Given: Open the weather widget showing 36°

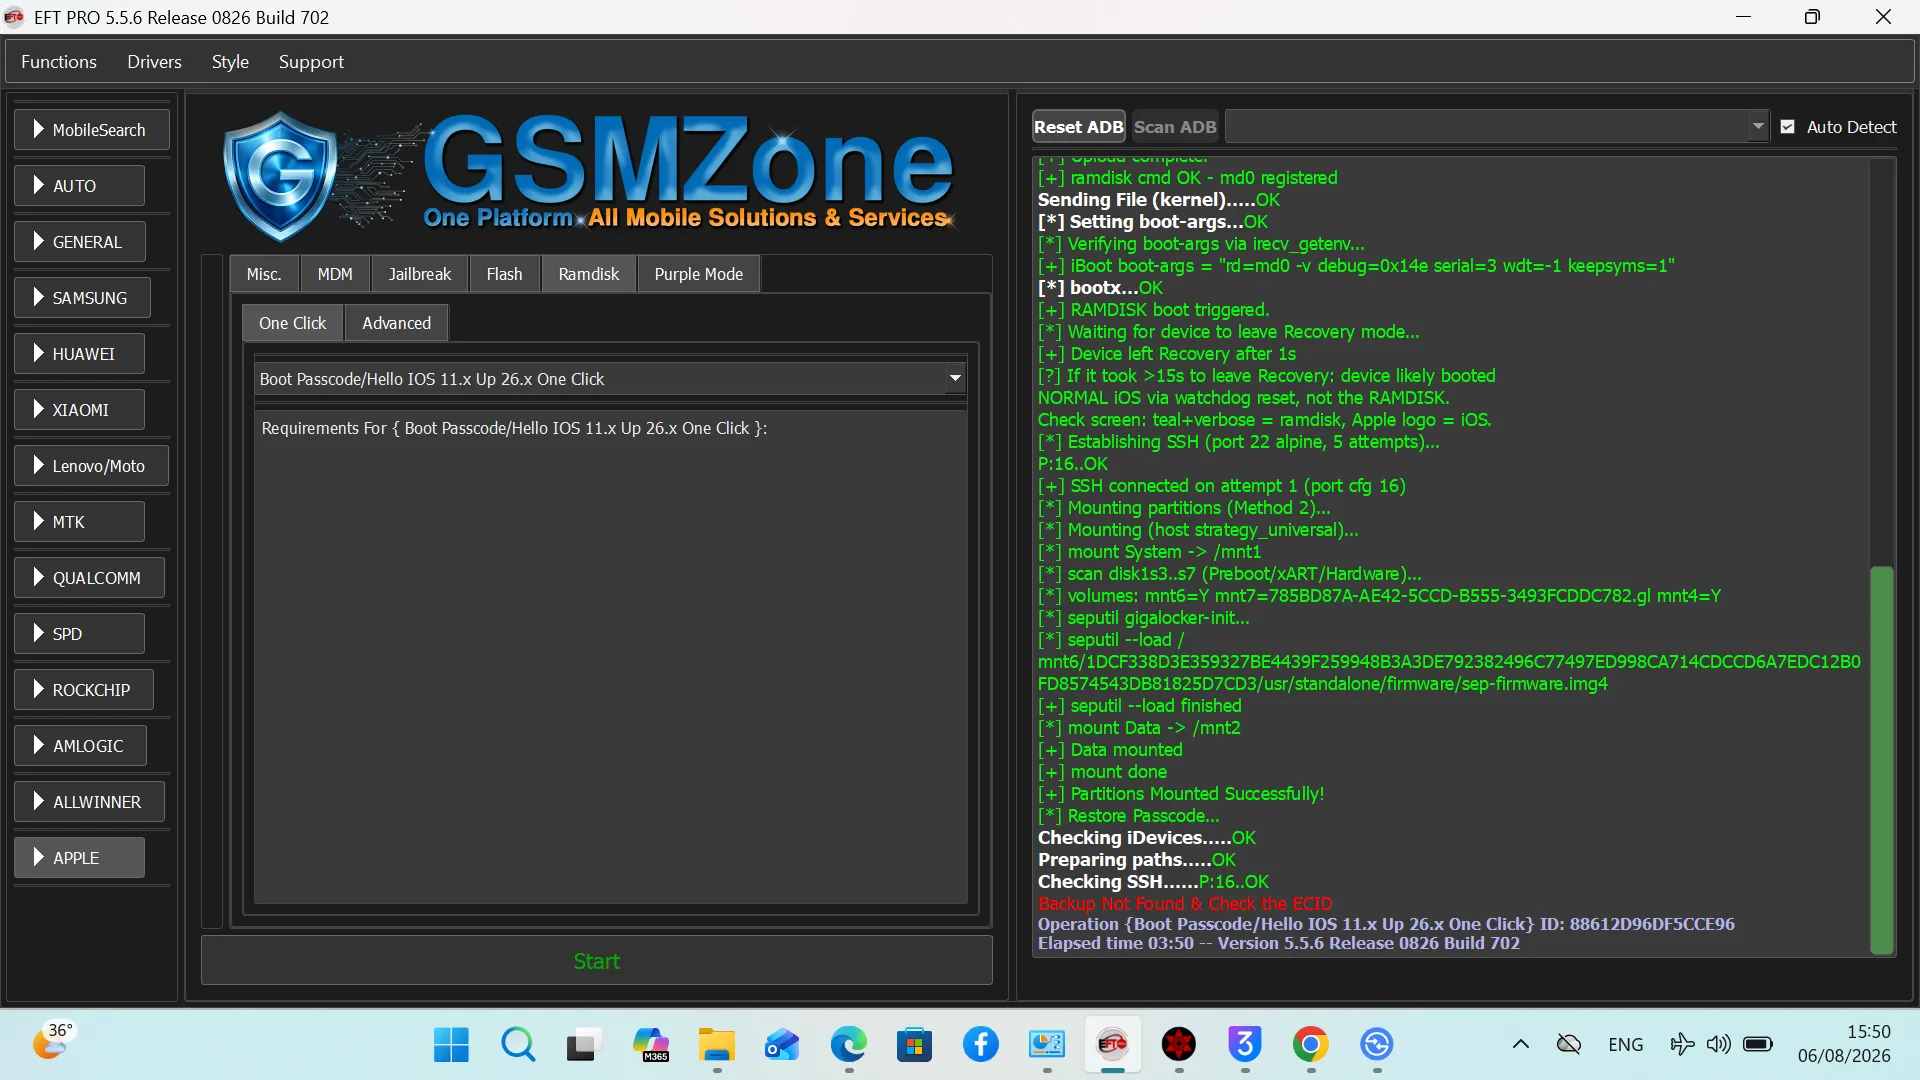Looking at the screenshot, I should coord(53,1042).
